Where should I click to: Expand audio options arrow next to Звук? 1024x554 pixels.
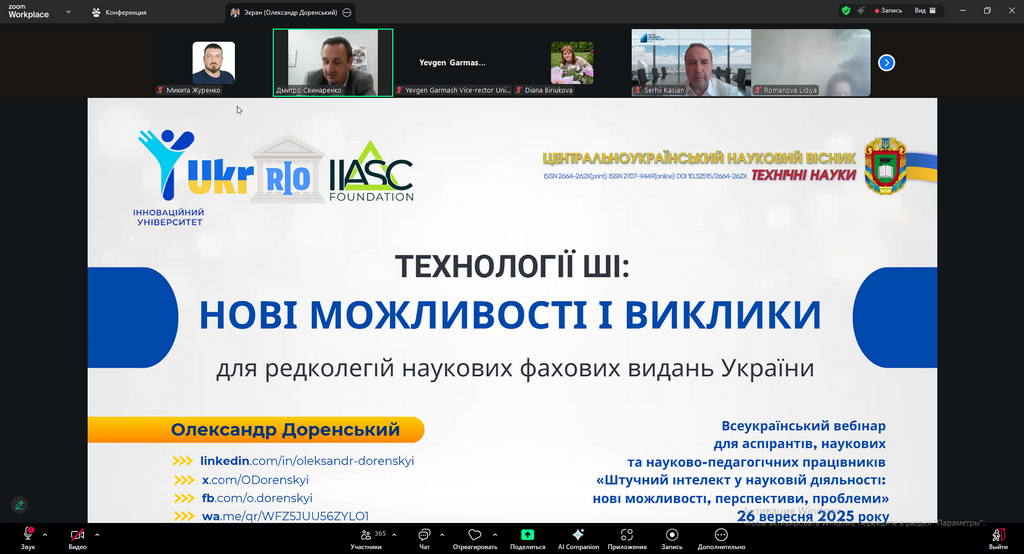48,533
